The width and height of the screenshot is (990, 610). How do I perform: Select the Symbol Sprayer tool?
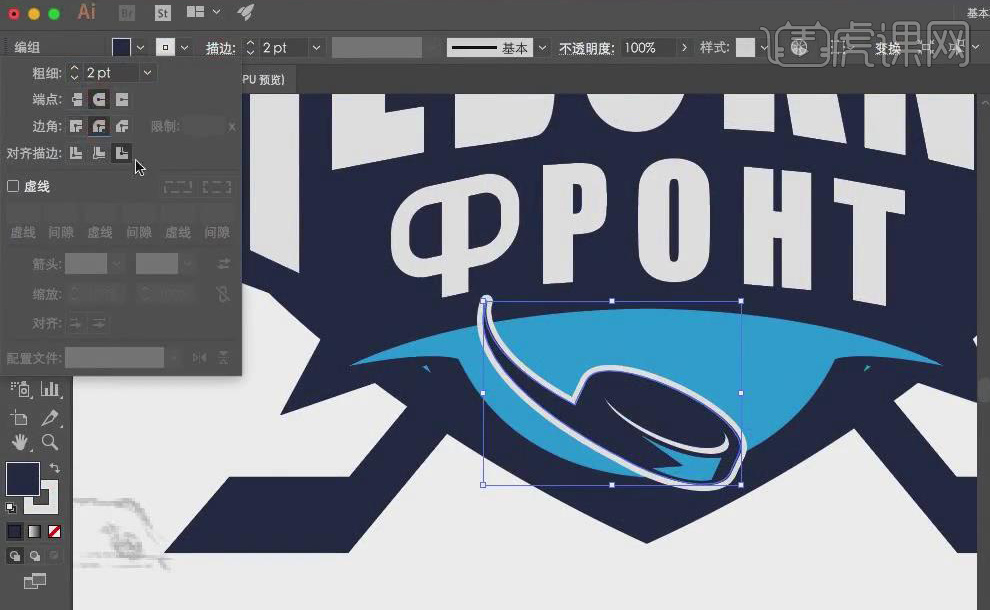point(21,389)
